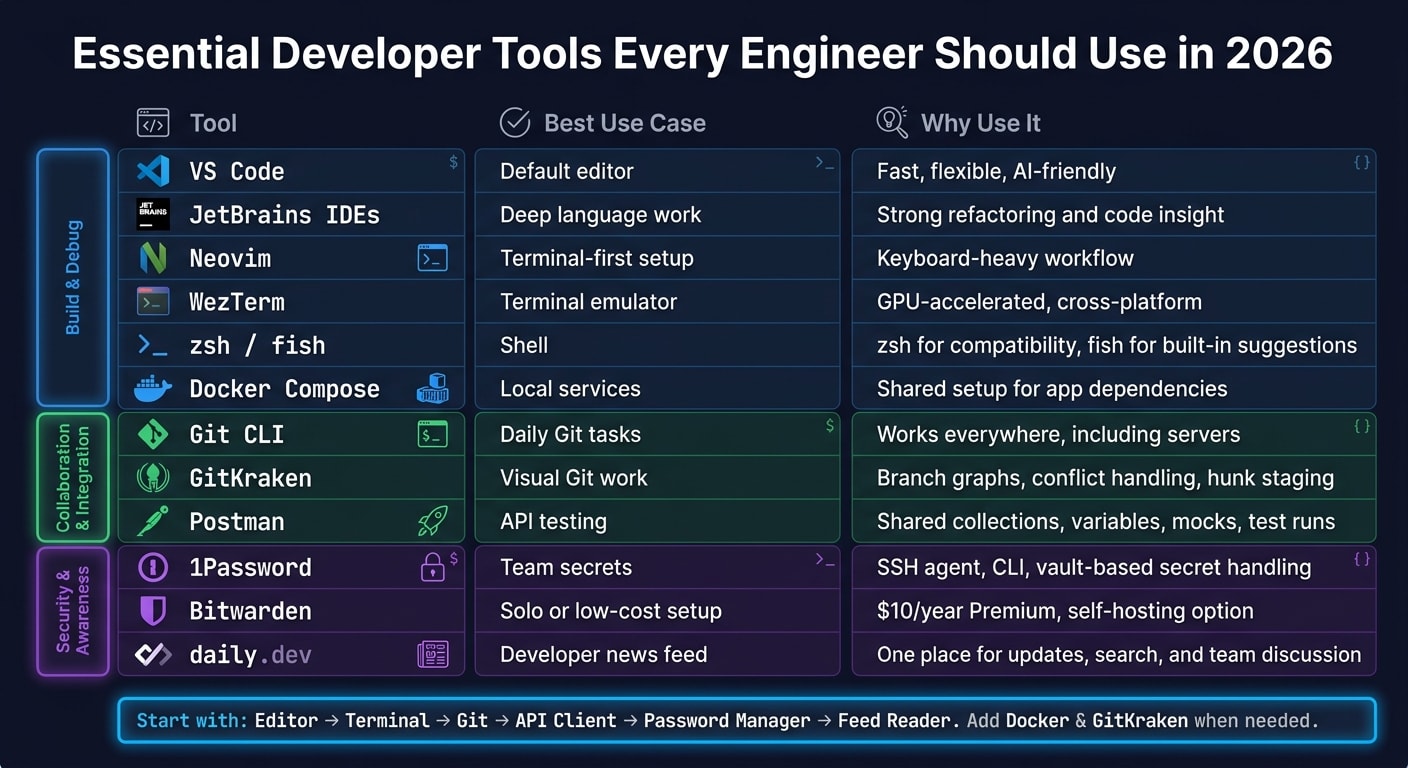Click the Bitwarden shield icon

153,610
